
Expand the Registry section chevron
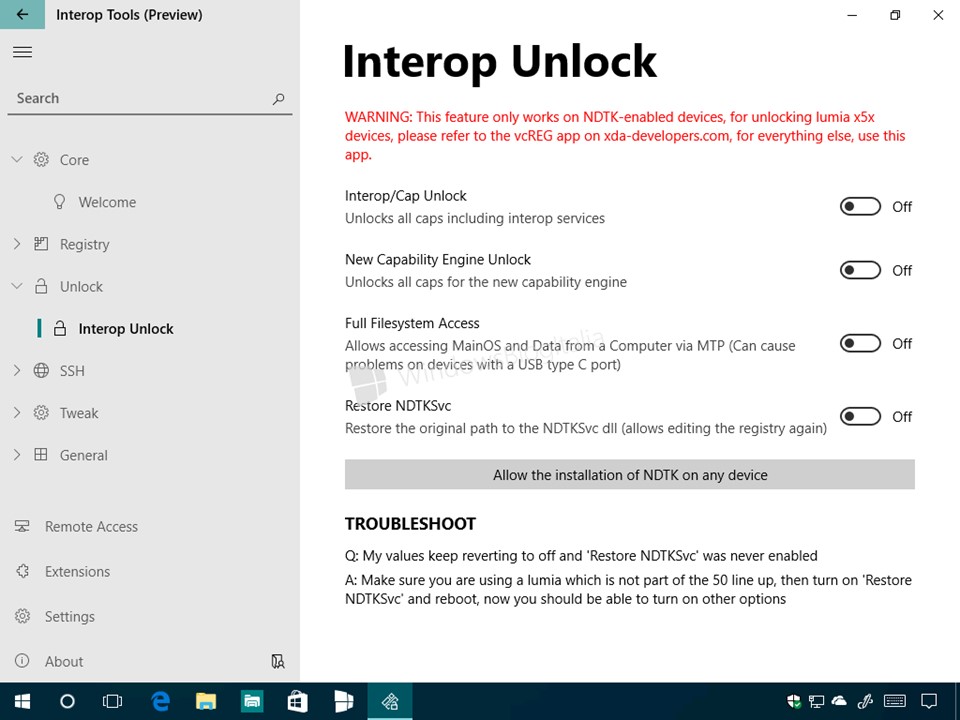click(x=17, y=244)
